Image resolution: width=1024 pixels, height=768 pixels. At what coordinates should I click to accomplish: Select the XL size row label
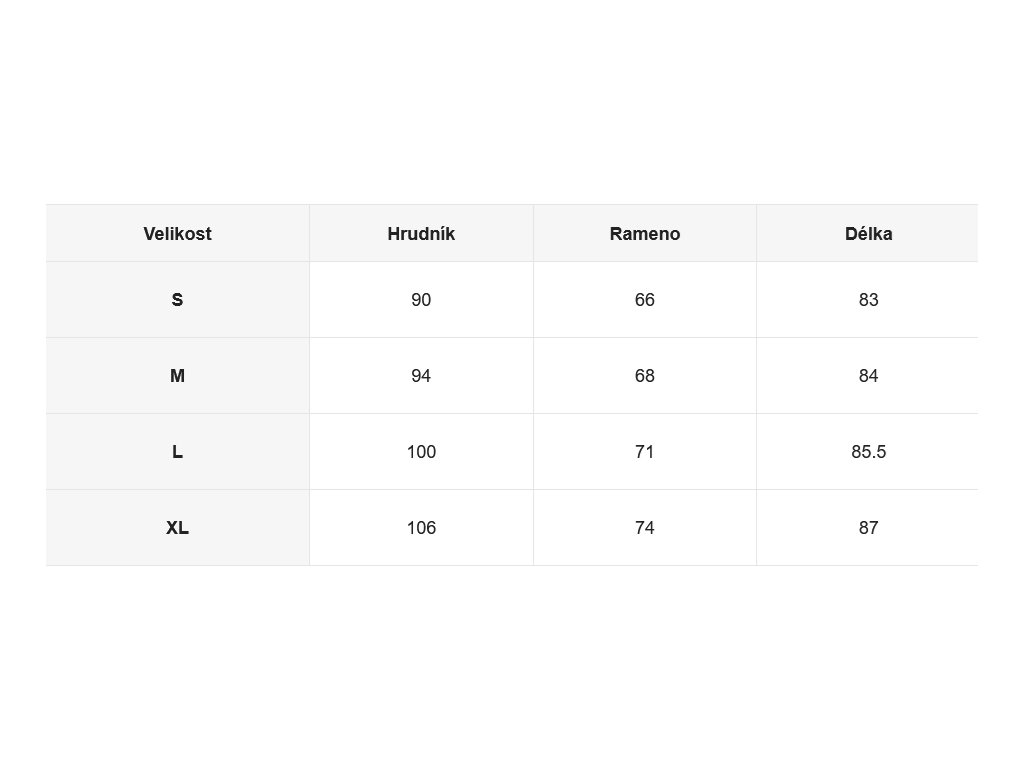[x=178, y=528]
